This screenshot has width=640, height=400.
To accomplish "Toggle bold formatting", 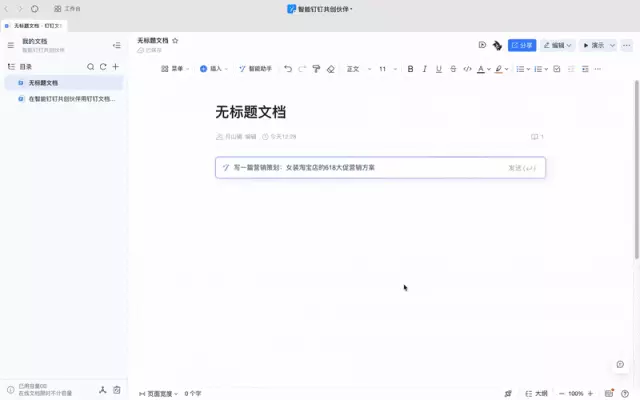I will coord(410,69).
